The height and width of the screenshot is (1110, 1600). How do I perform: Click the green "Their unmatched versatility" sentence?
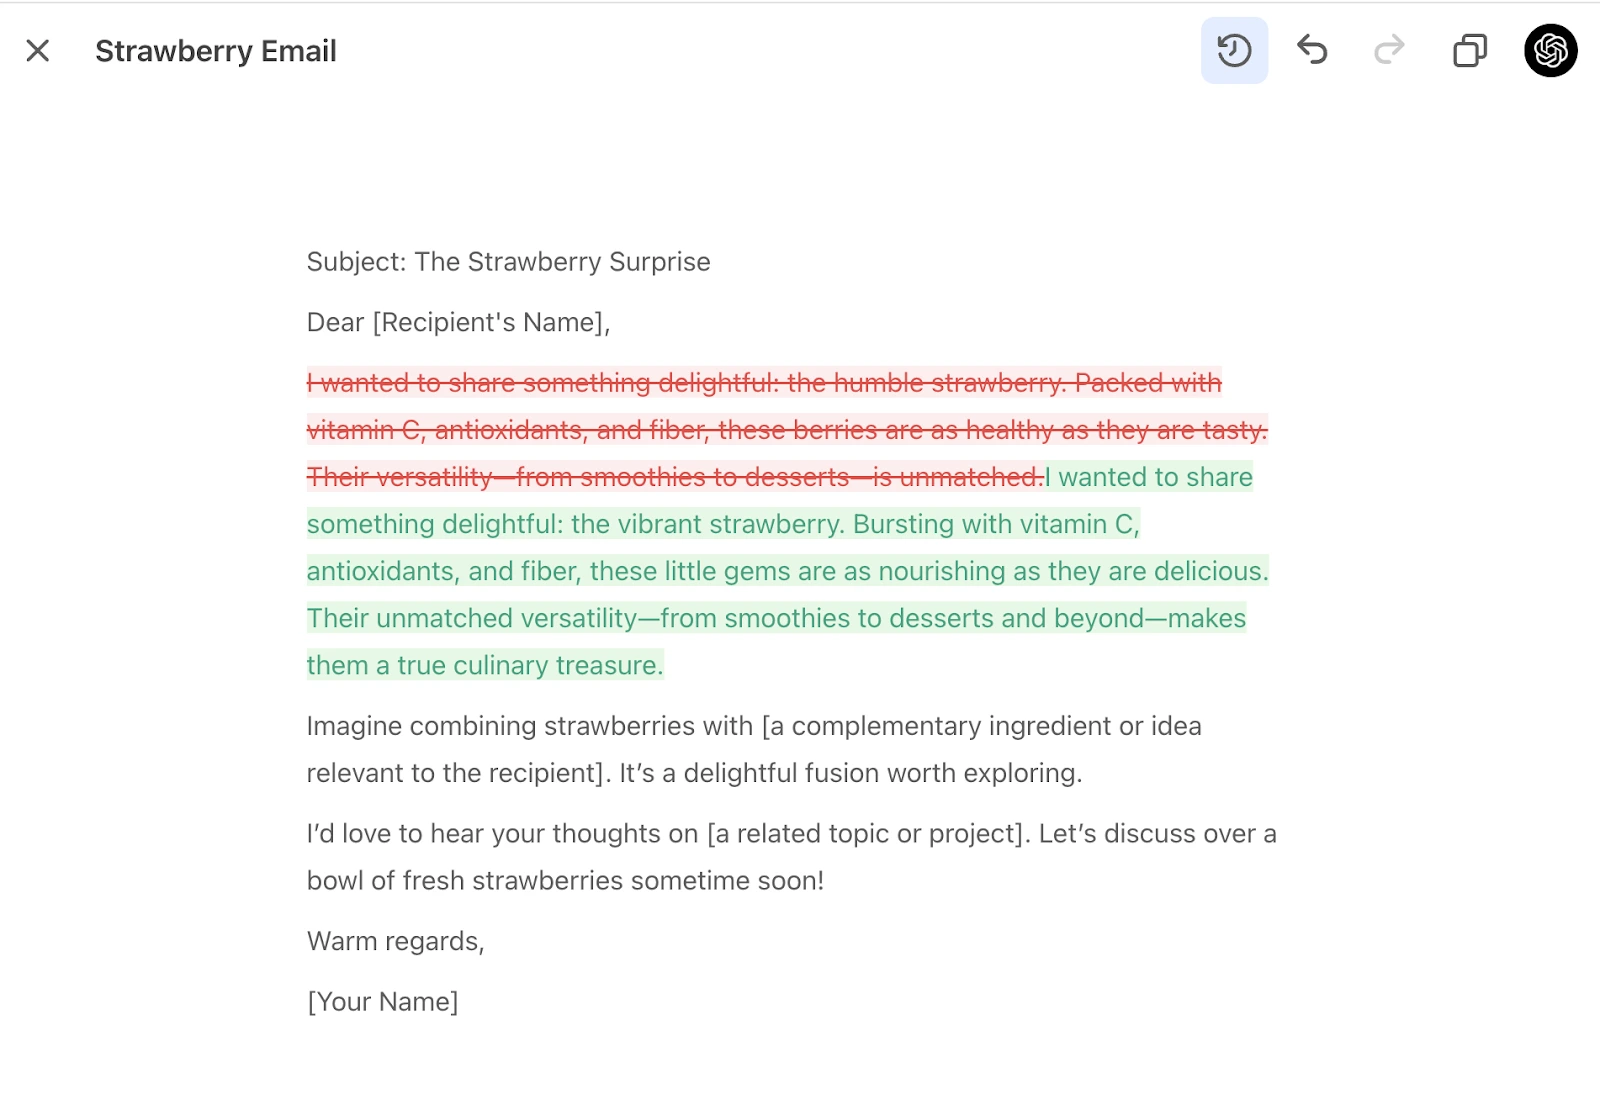click(472, 619)
